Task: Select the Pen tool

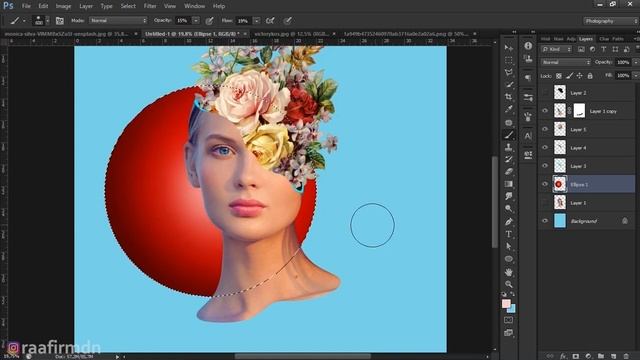Action: coord(509,222)
